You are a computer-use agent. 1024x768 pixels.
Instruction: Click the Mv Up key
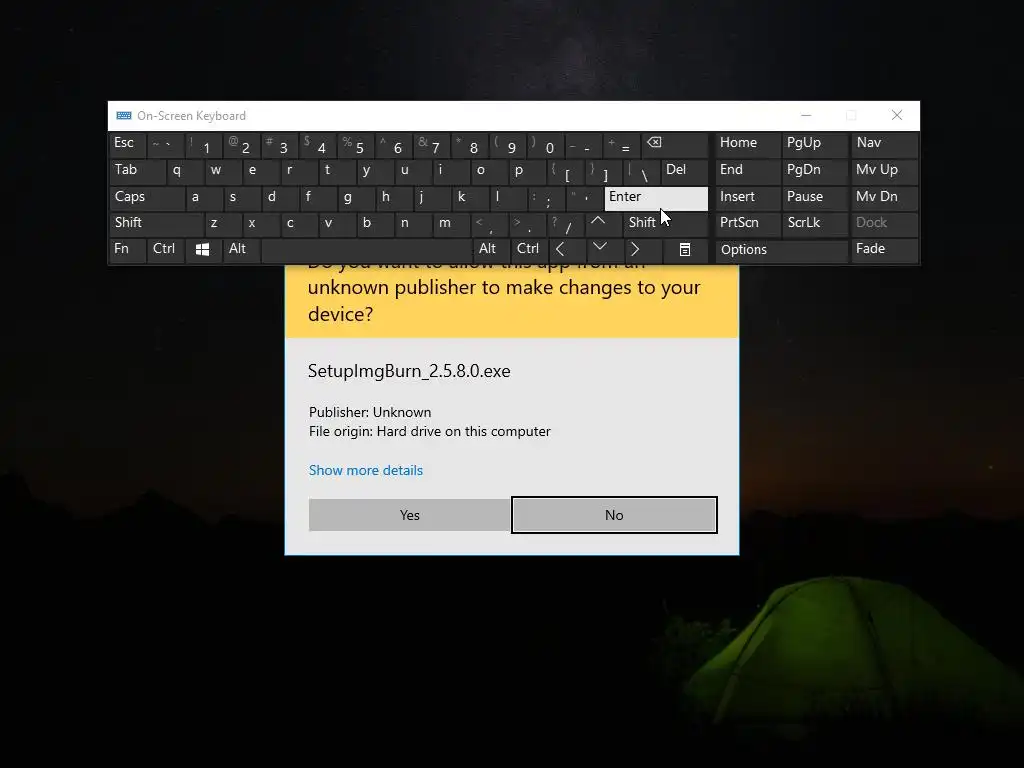tap(884, 171)
